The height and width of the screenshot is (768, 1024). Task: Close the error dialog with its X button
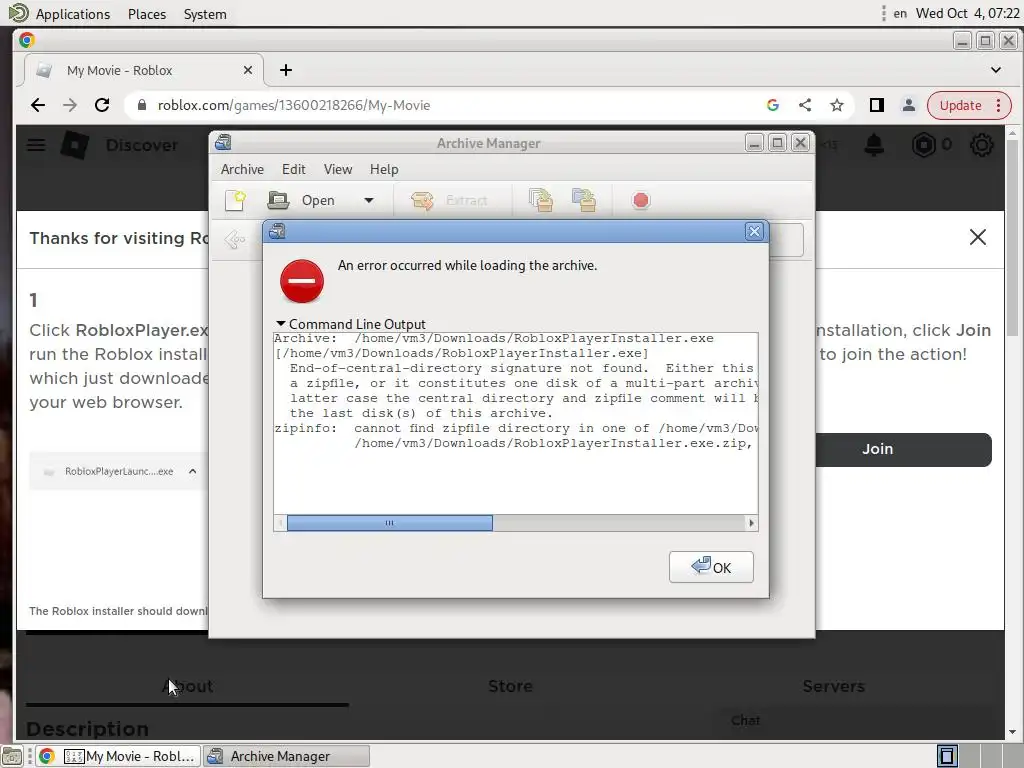pos(754,231)
